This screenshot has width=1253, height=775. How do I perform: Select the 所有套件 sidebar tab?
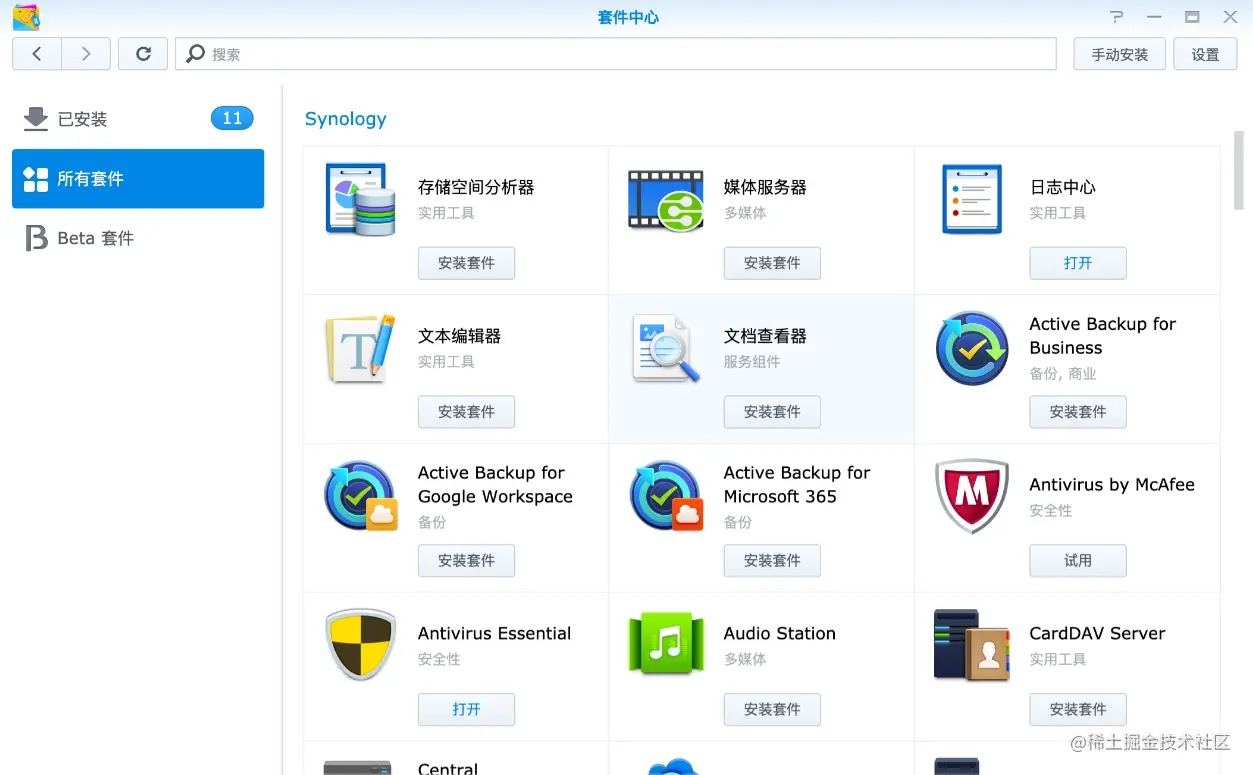click(138, 179)
